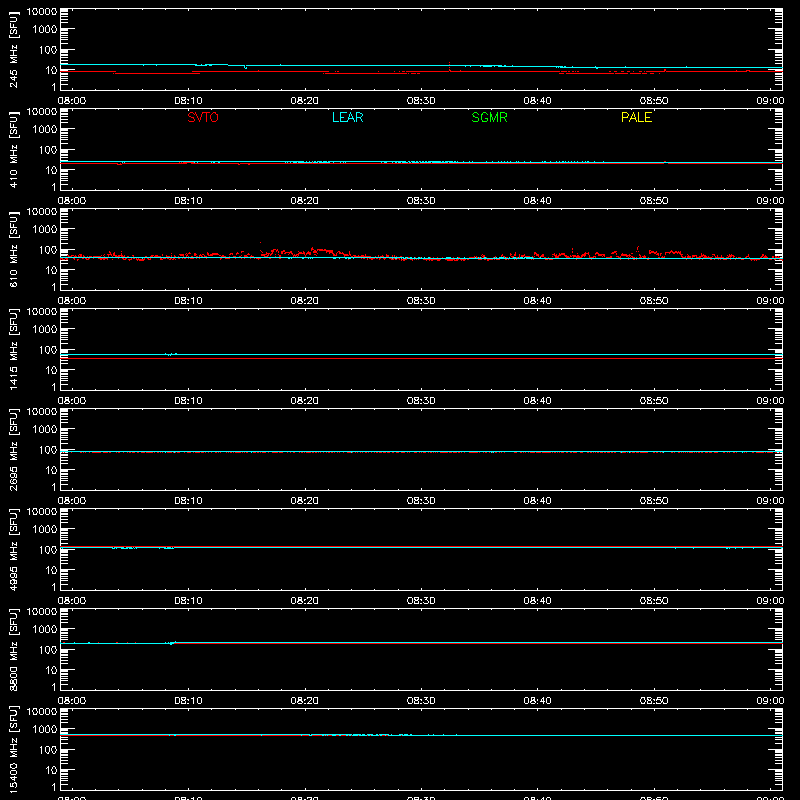Select the 8800 MHz [SFU] axis title
Image resolution: width=800 pixels, height=800 pixels.
coord(13,649)
